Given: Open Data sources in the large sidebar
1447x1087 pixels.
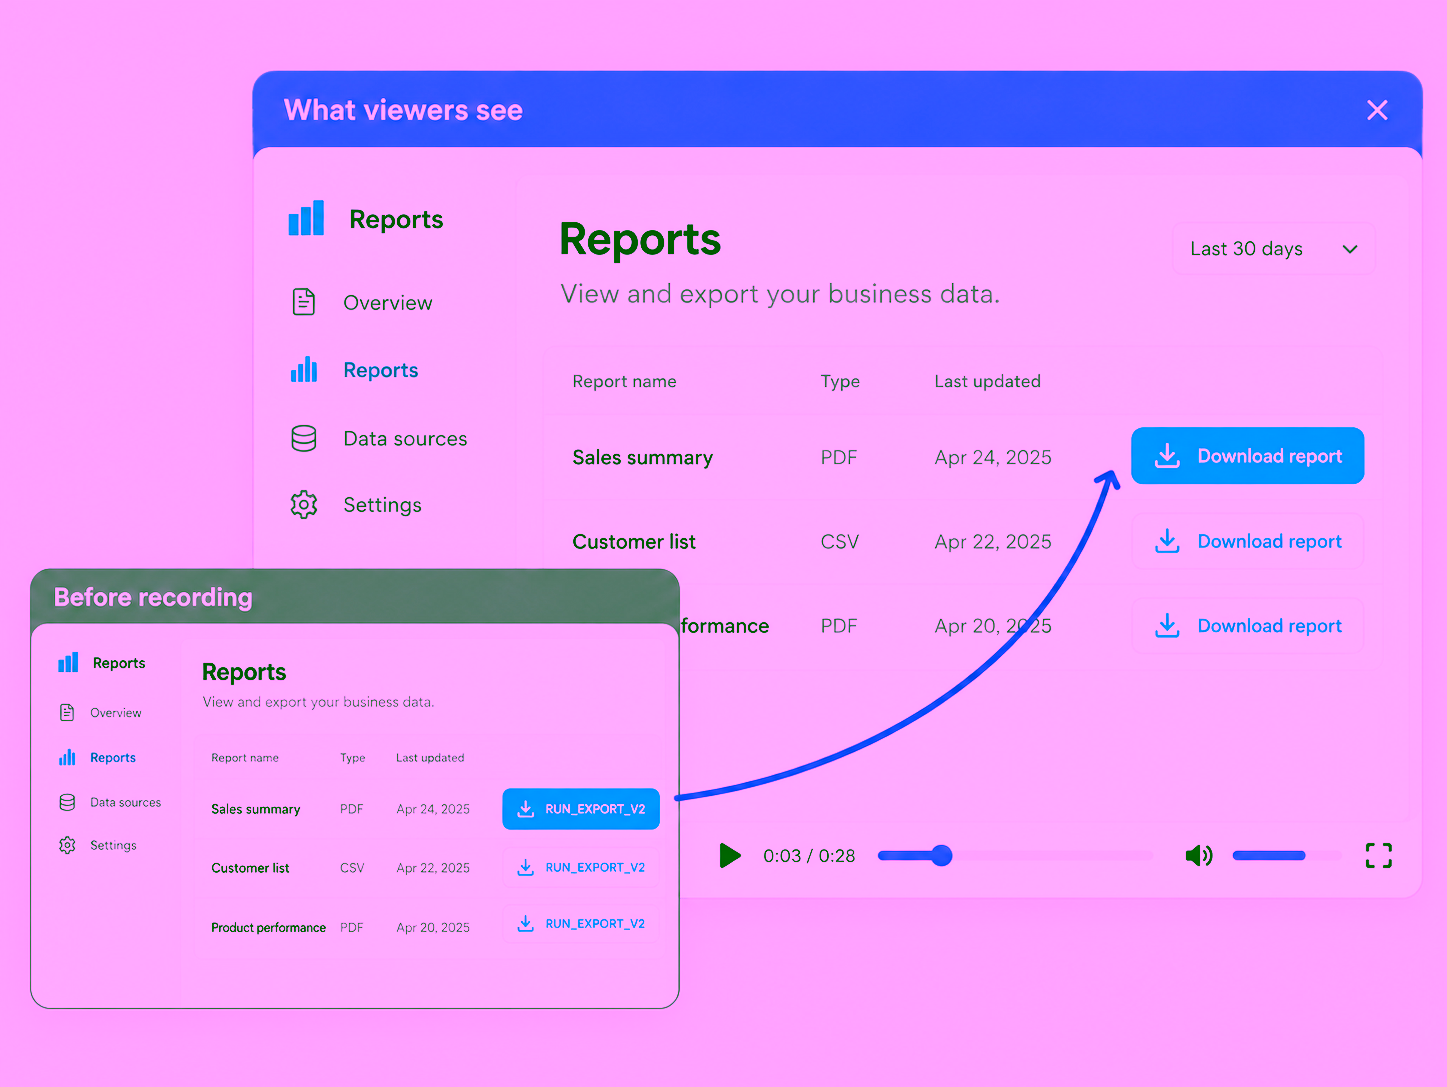Looking at the screenshot, I should coord(405,439).
